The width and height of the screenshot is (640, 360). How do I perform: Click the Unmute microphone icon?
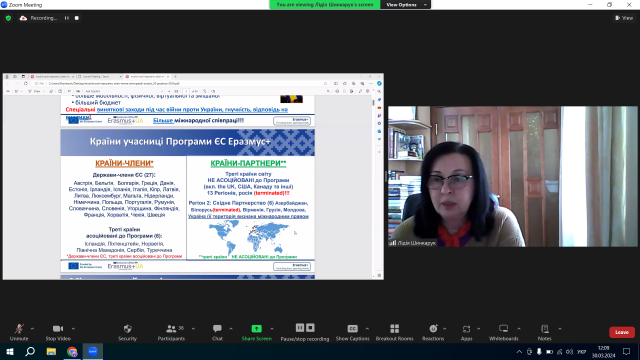pyautogui.click(x=19, y=329)
